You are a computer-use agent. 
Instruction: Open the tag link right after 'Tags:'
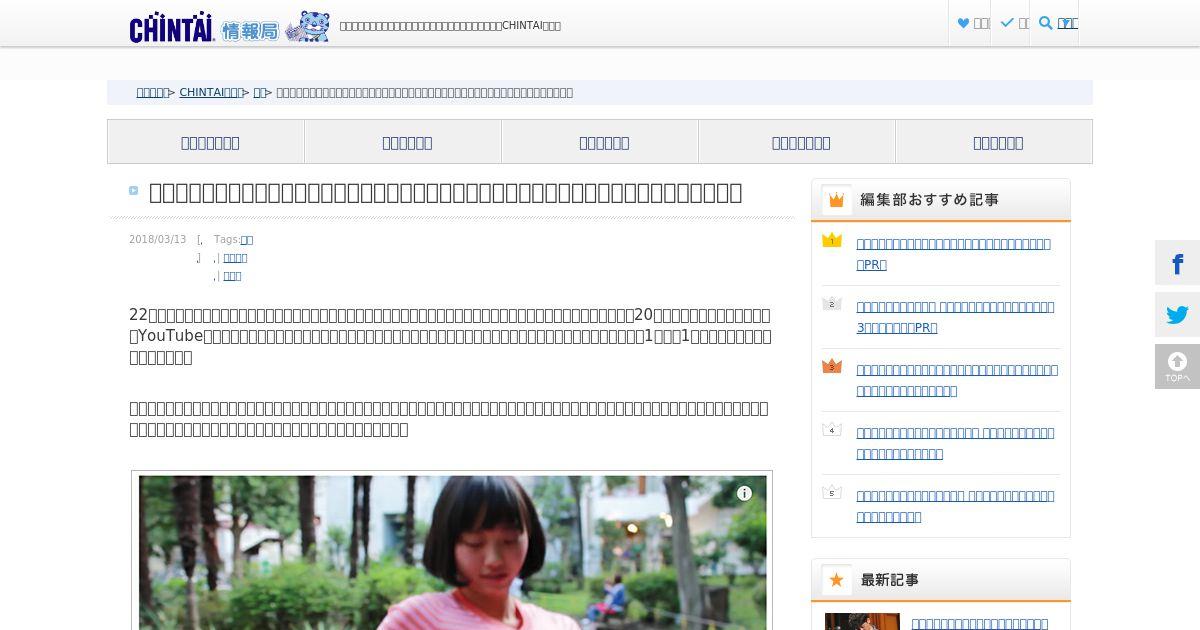click(x=247, y=240)
